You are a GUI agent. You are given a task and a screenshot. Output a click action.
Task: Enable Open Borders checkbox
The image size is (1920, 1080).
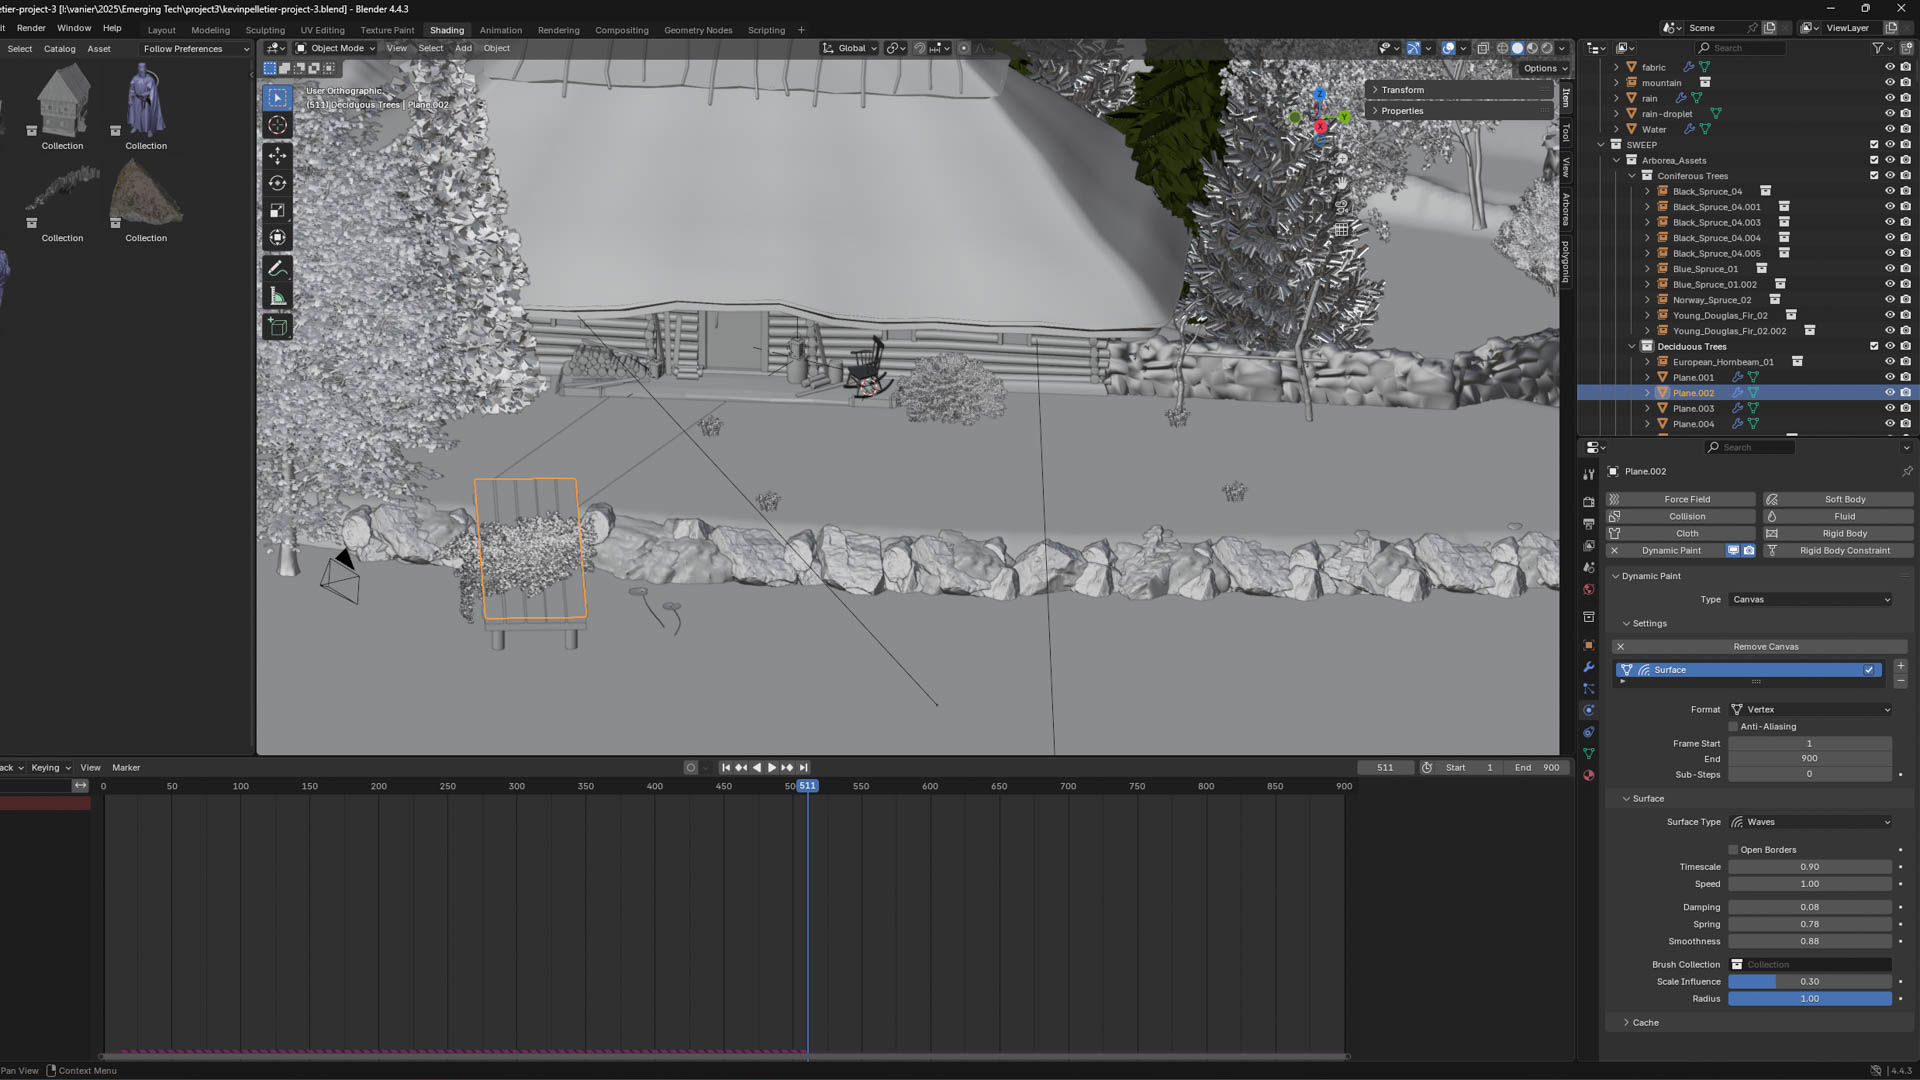point(1734,850)
